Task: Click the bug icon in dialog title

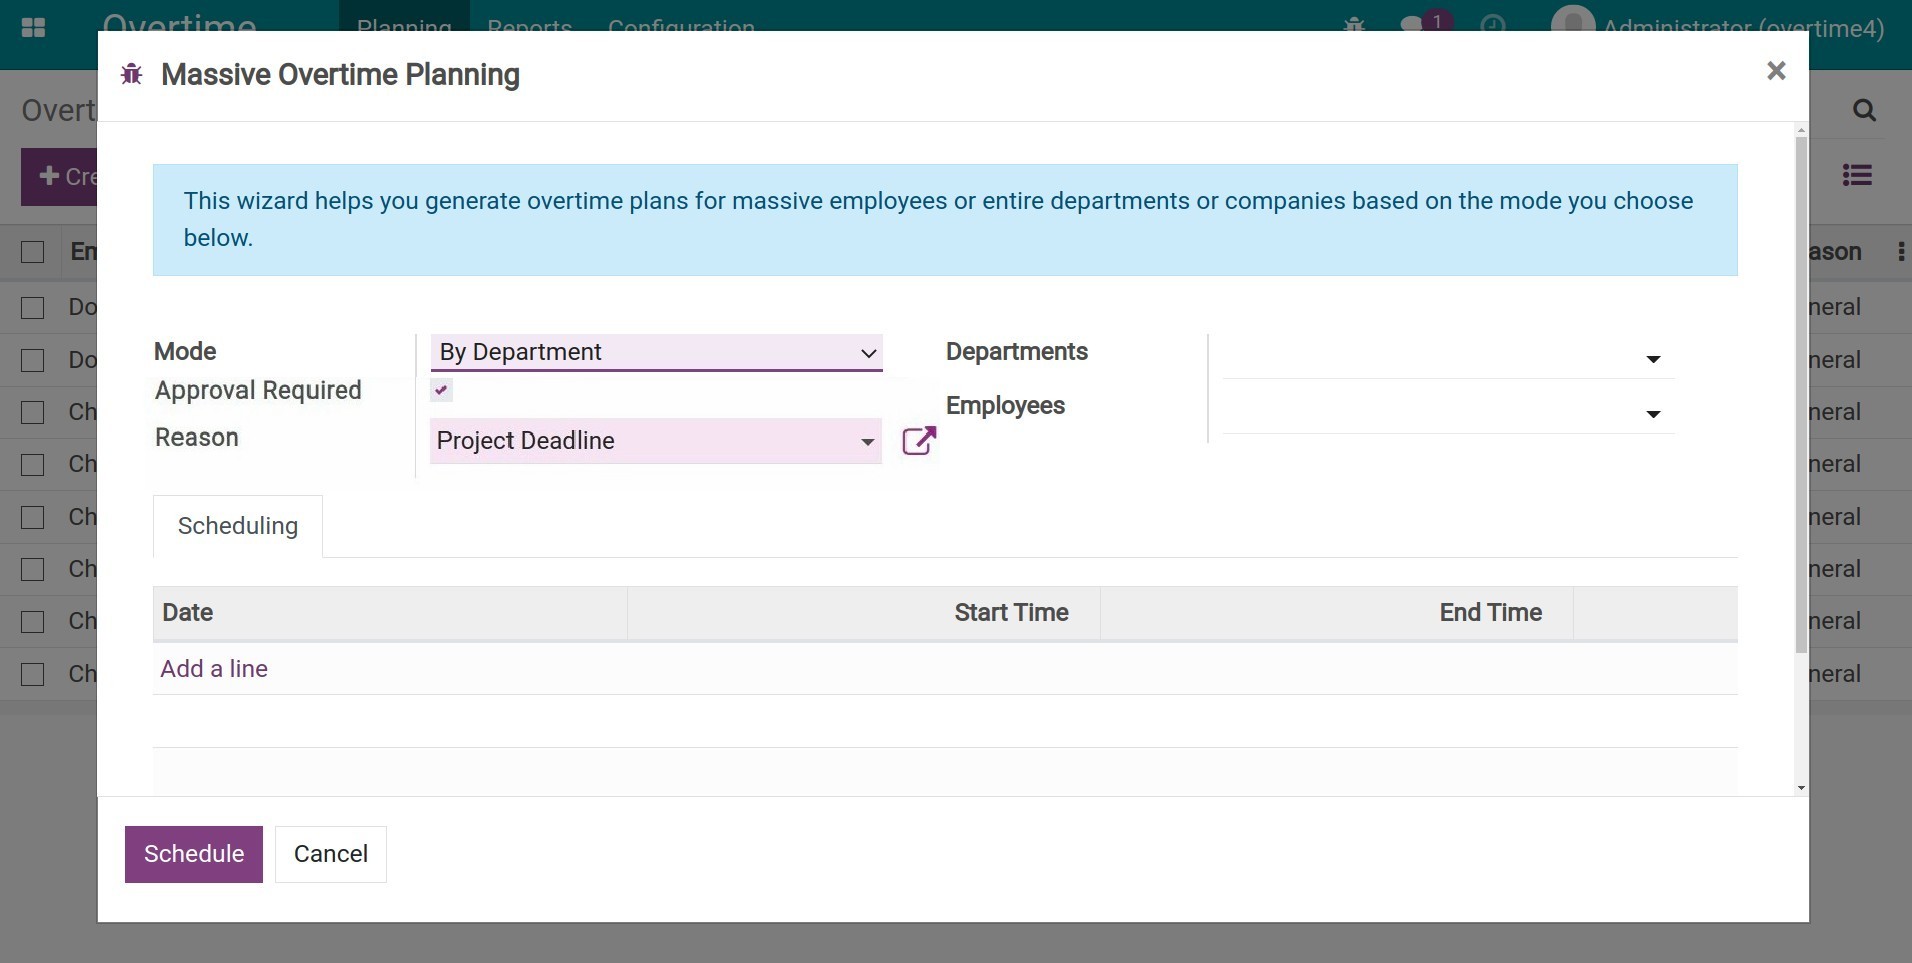Action: pos(131,75)
